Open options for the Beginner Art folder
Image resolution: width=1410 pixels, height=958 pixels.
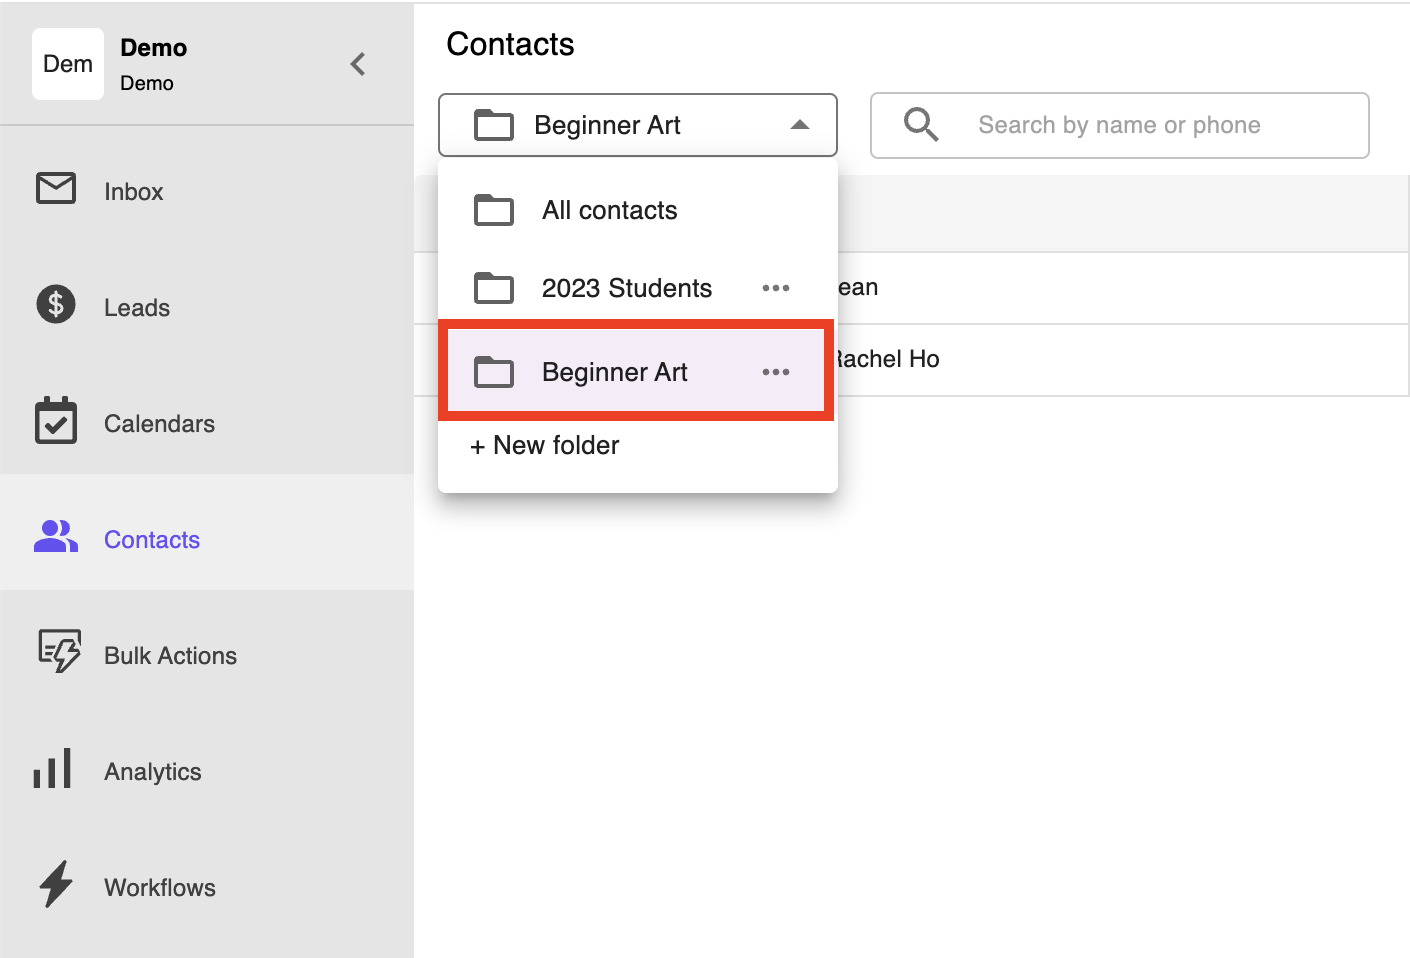776,371
